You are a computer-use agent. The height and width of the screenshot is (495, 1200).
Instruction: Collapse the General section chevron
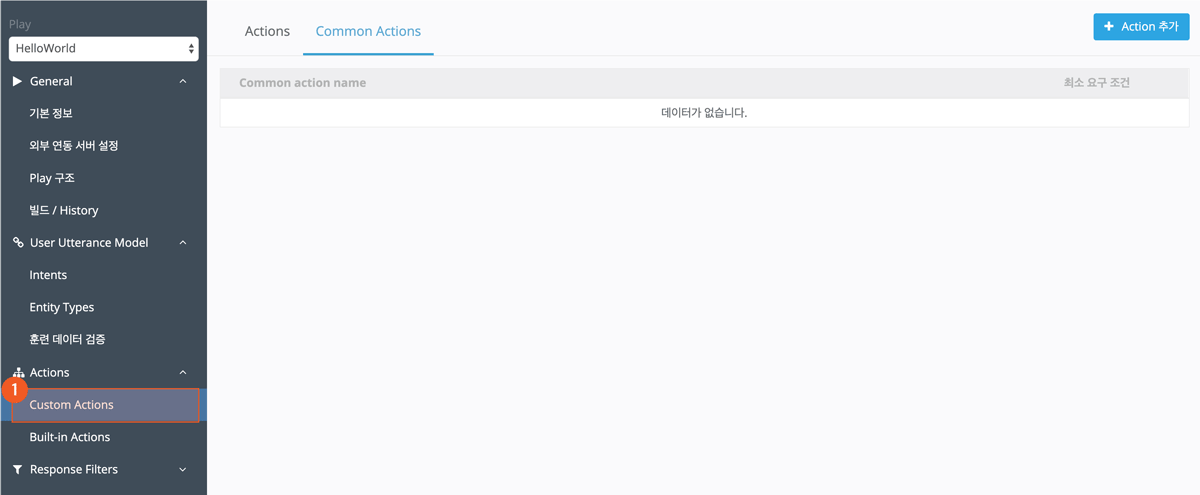182,82
